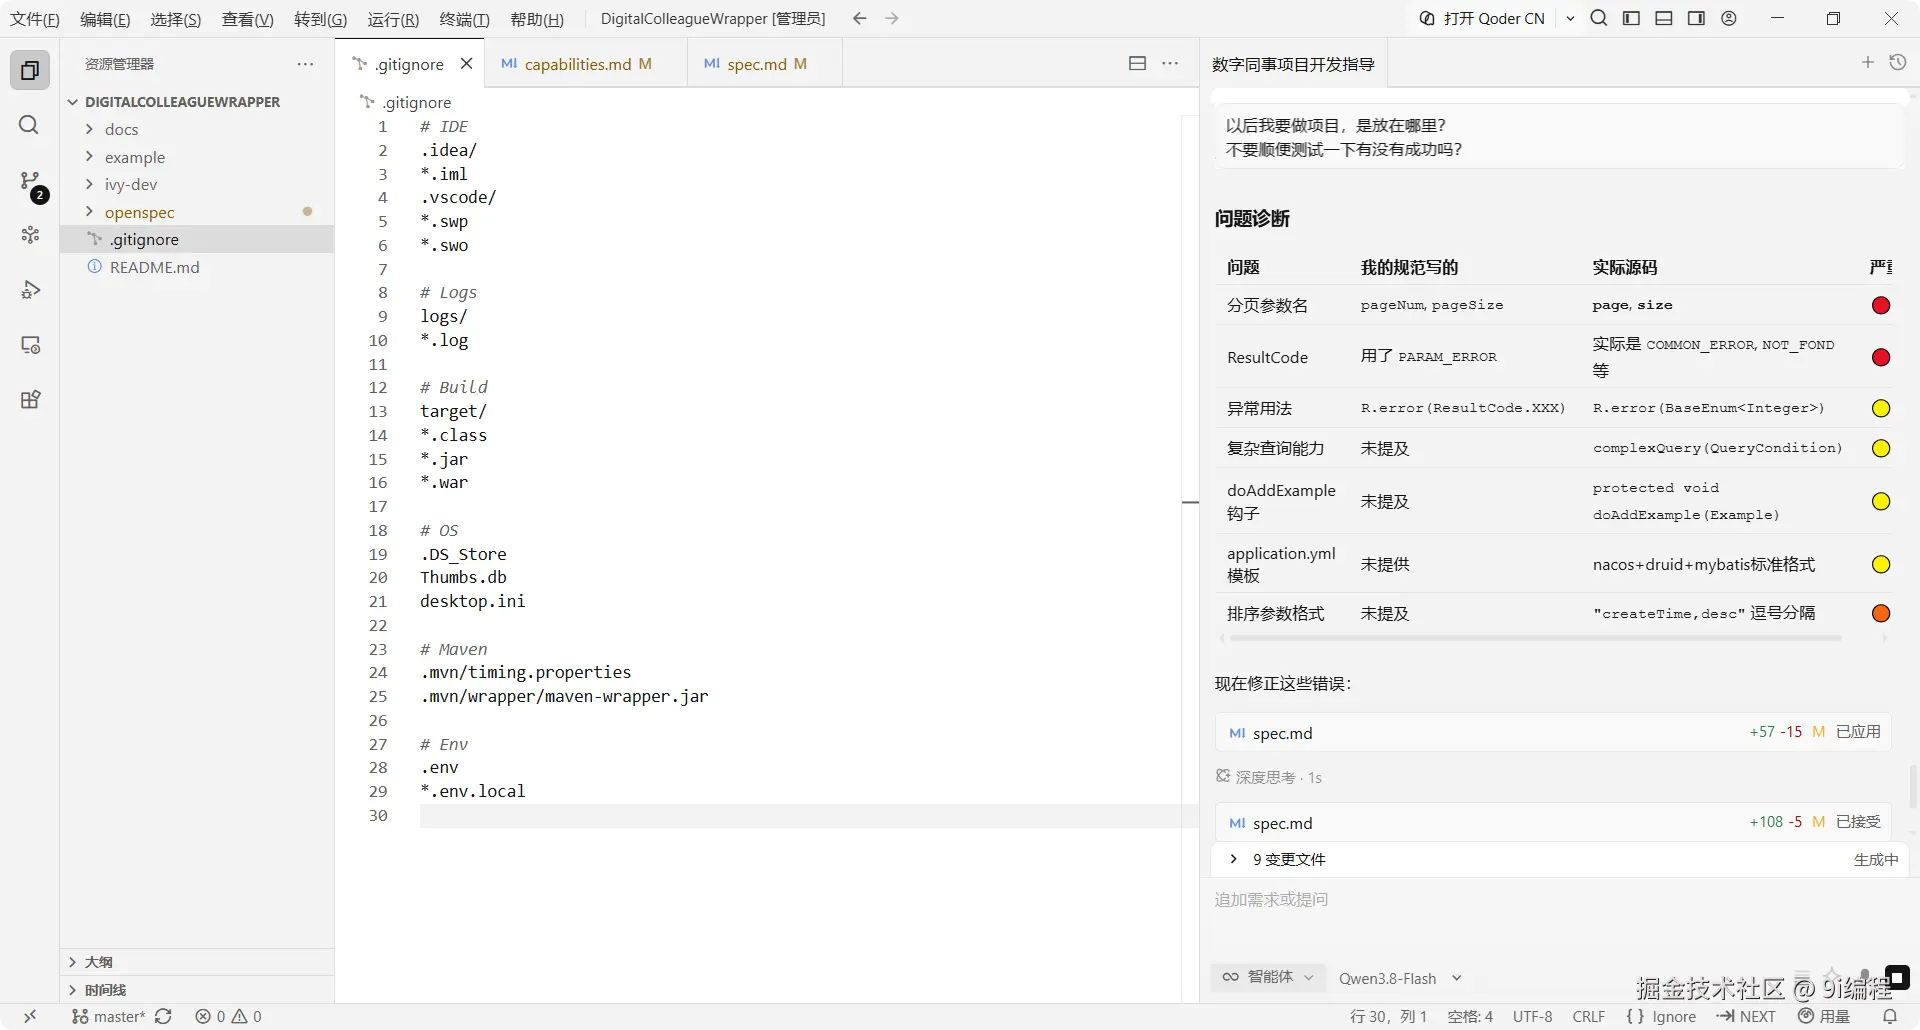The height and width of the screenshot is (1030, 1920).
Task: Toggle the bottom panel layout
Action: (x=1664, y=18)
